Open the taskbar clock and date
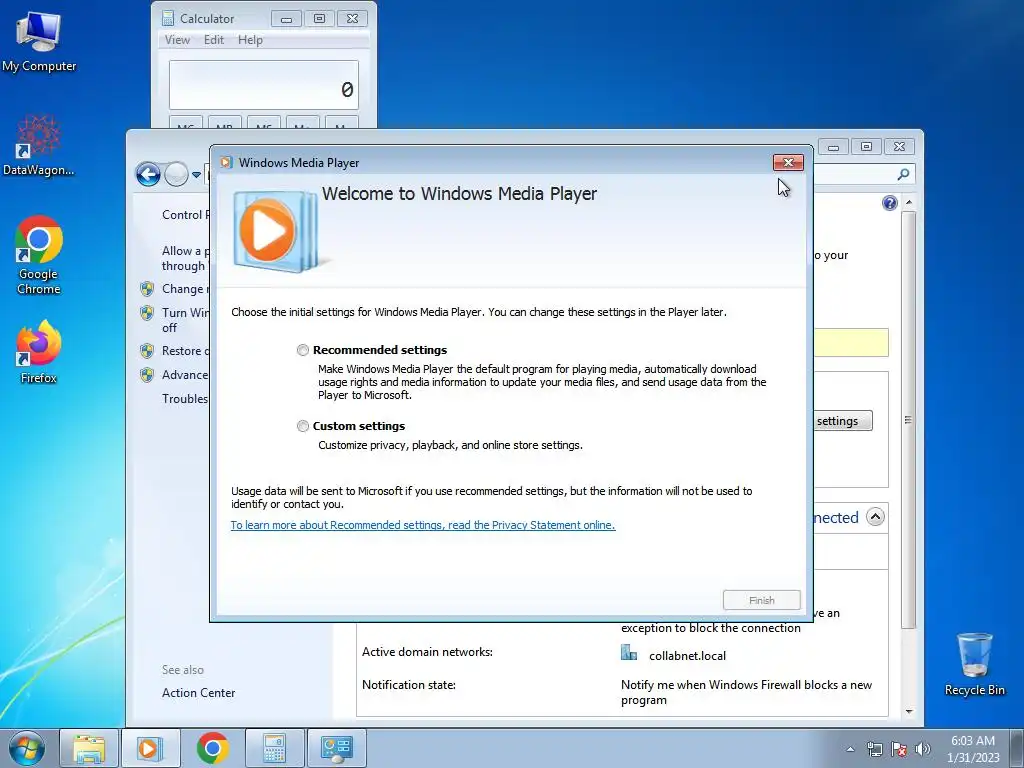The image size is (1024, 768). pos(973,749)
